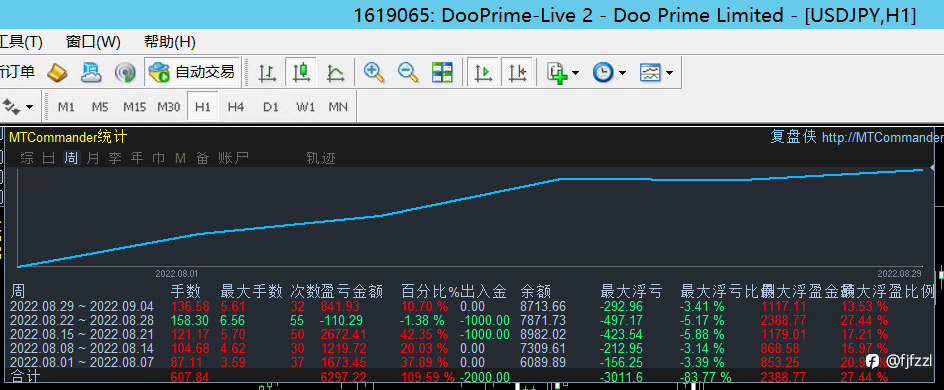Viewport: 944px width, 390px height.
Task: Zoom in on the chart
Action: (x=374, y=73)
